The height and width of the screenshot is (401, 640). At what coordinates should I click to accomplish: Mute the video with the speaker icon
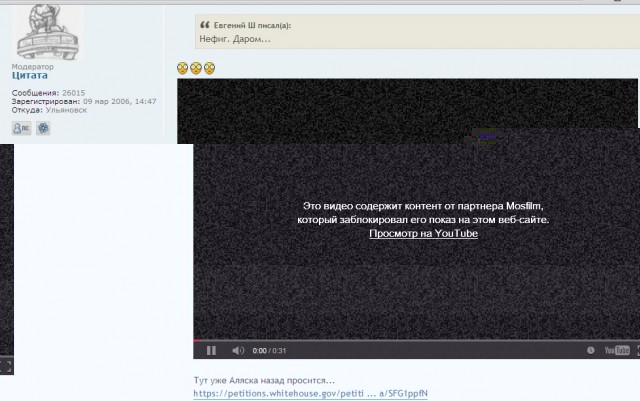238,350
